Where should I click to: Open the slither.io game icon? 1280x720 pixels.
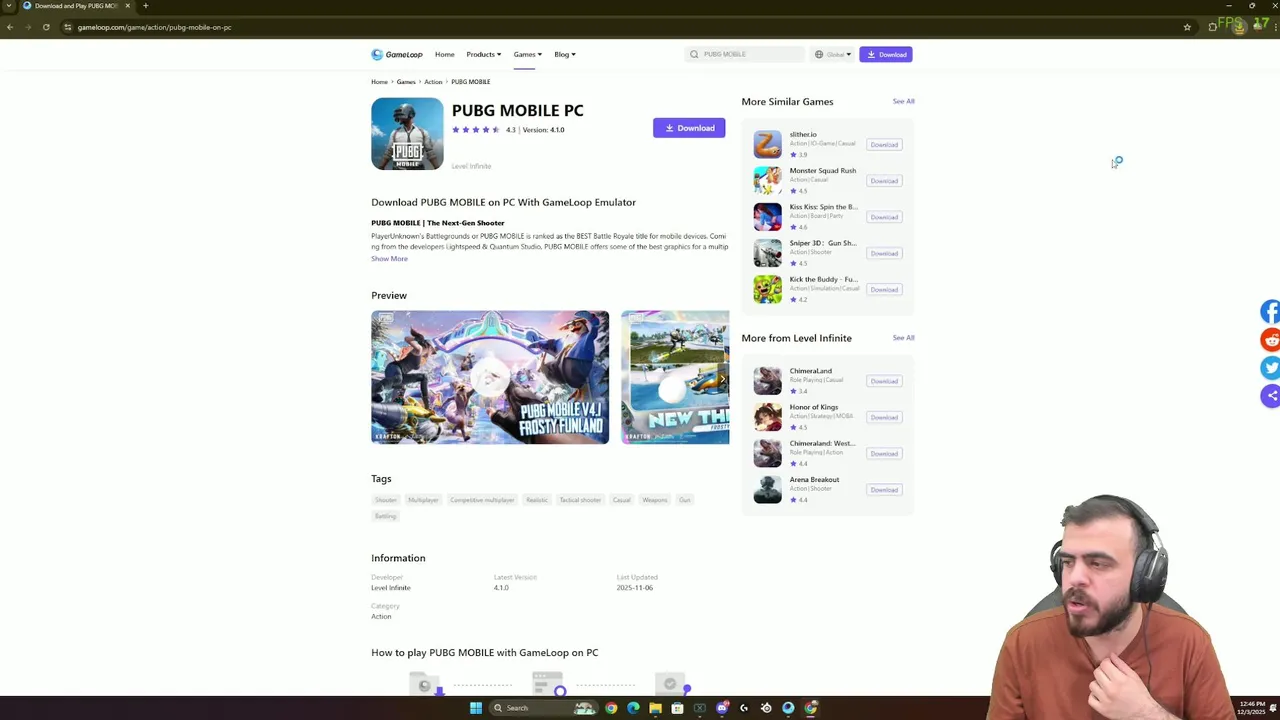pyautogui.click(x=767, y=144)
